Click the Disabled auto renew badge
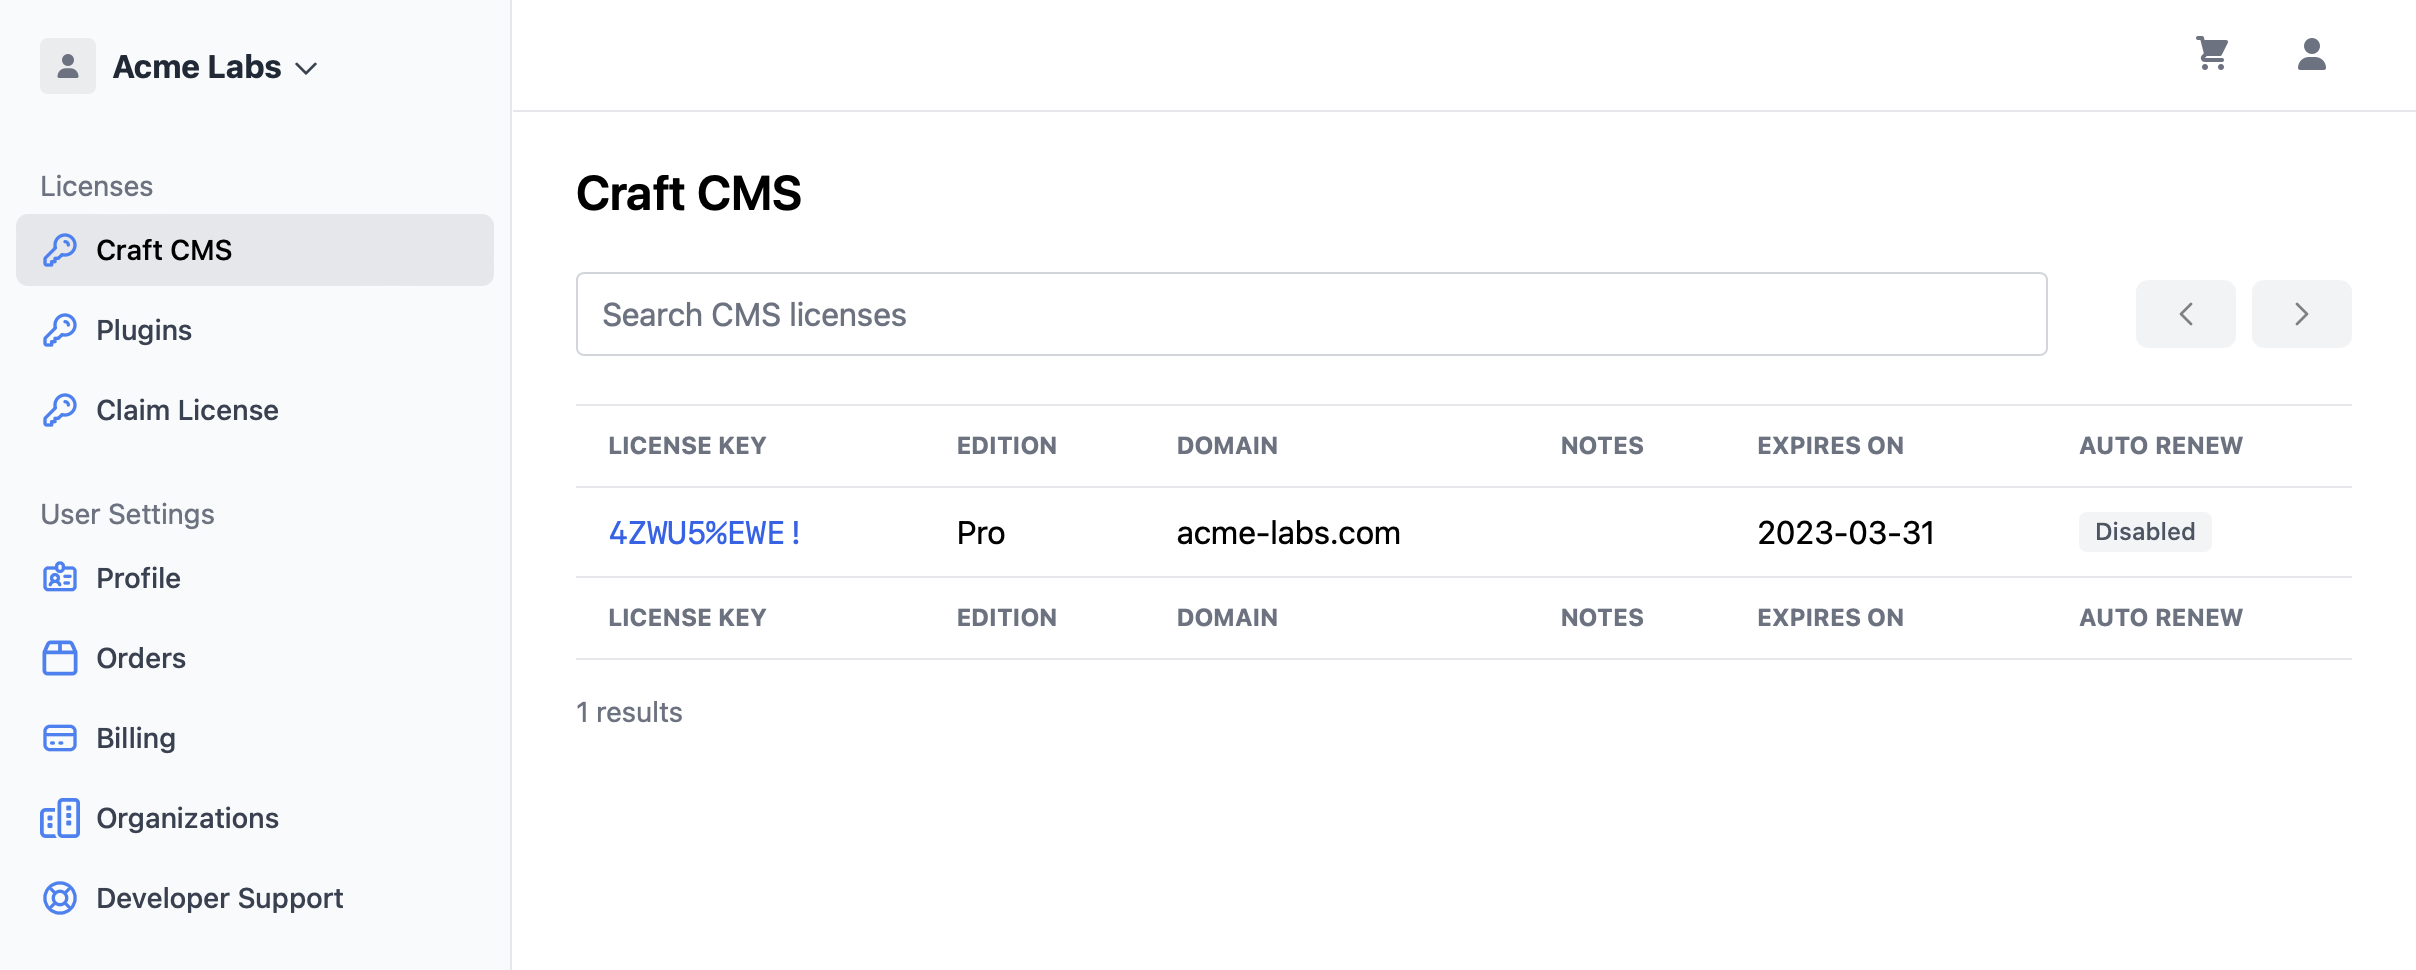 (2145, 532)
